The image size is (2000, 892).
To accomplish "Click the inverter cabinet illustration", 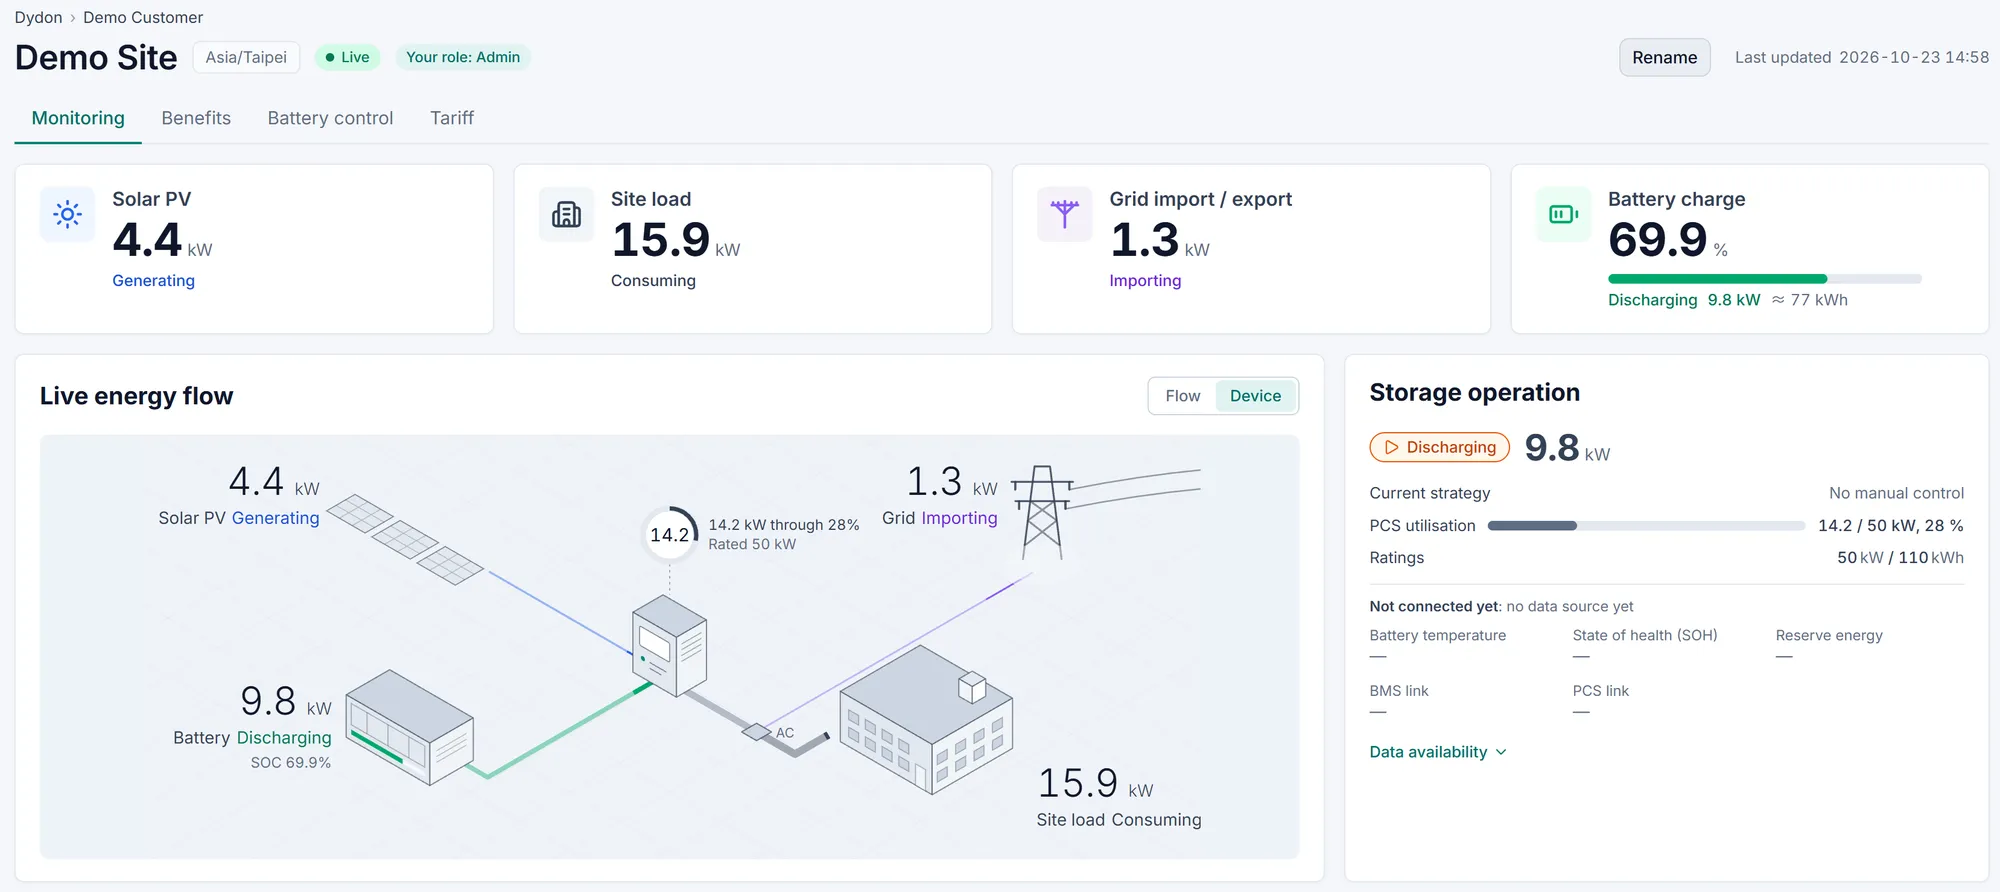I will tap(670, 645).
